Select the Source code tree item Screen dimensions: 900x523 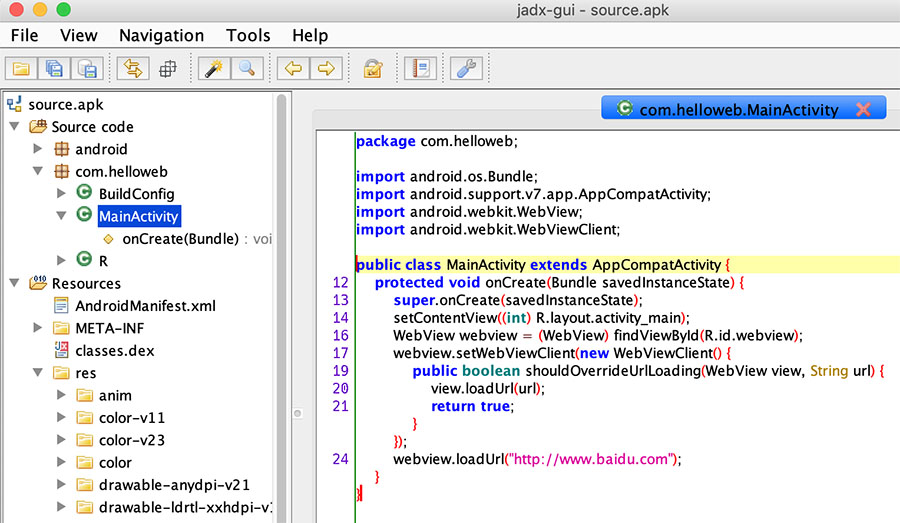pyautogui.click(x=92, y=126)
